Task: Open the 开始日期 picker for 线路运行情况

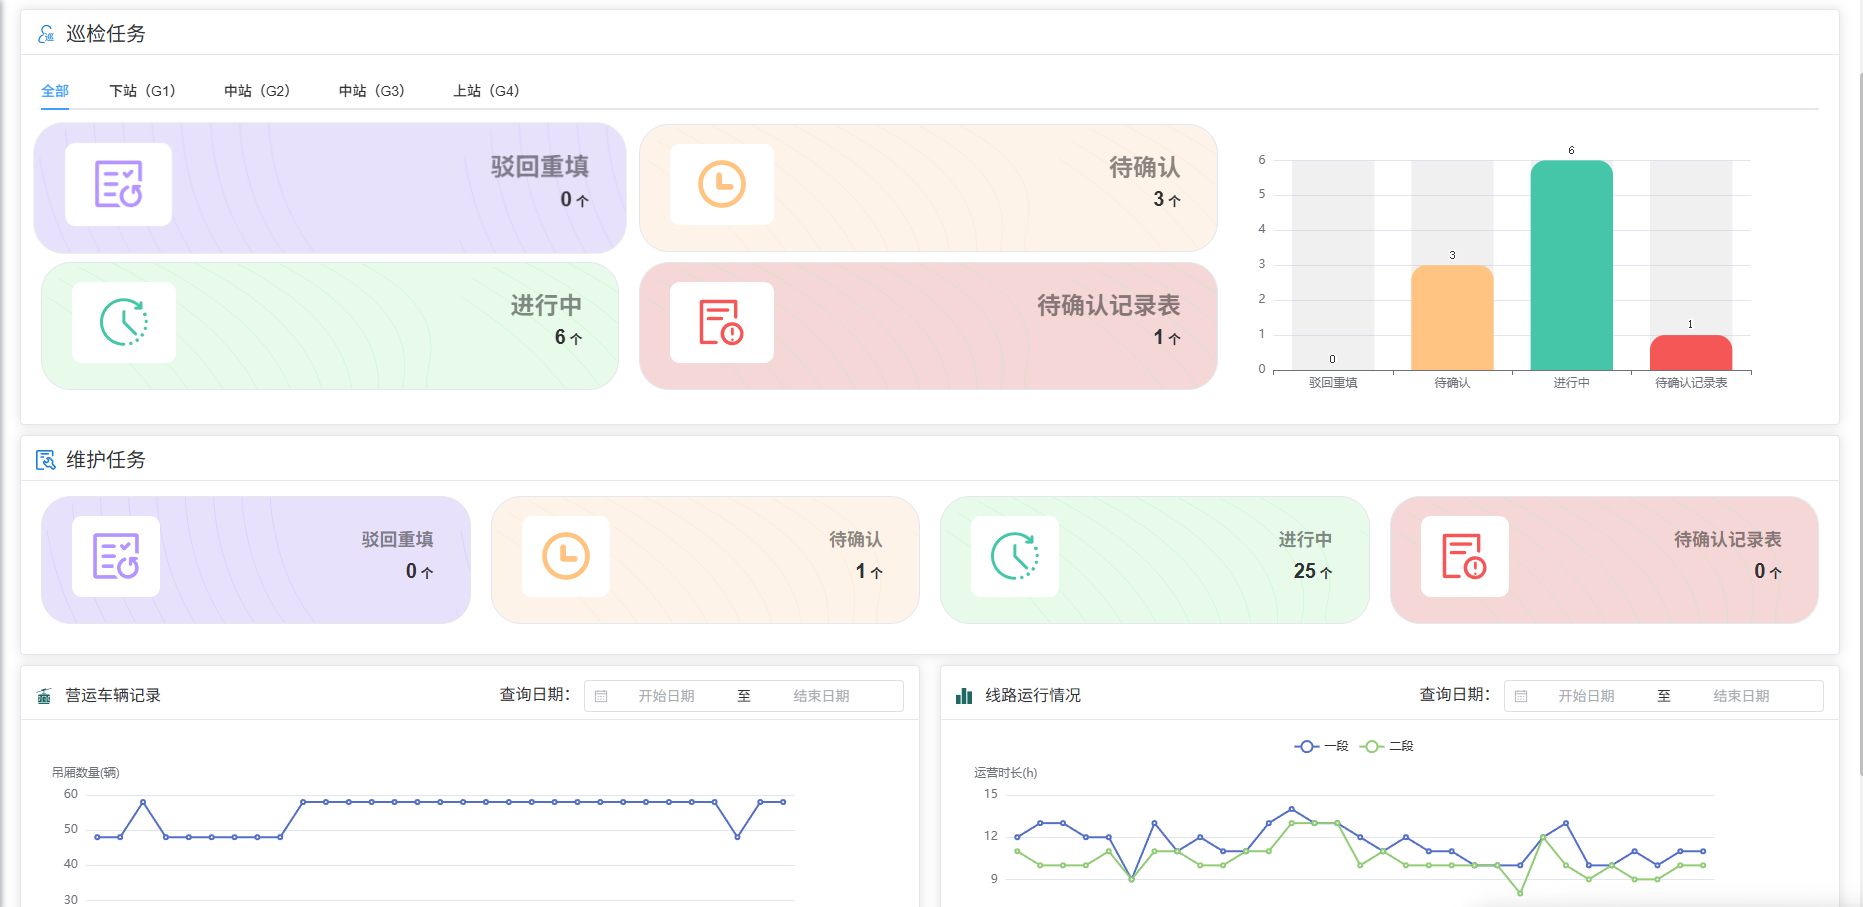Action: [x=1586, y=696]
